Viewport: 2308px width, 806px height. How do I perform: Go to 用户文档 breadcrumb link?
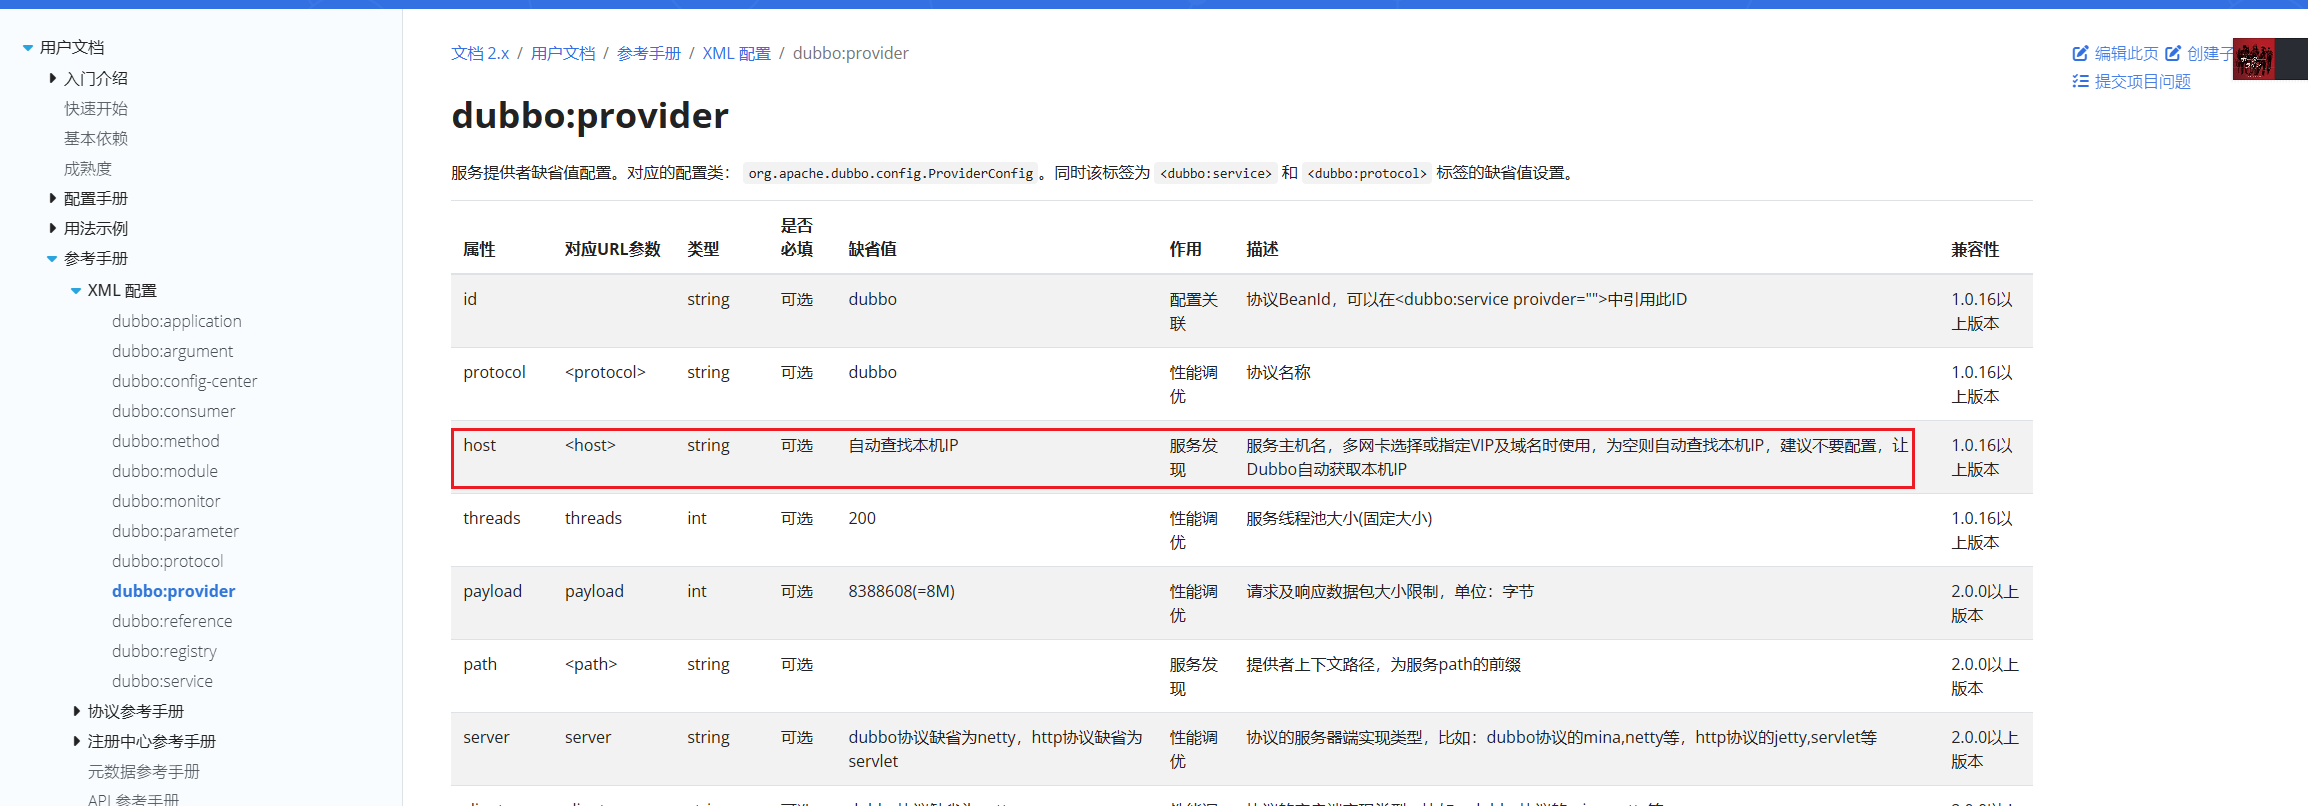tap(563, 53)
